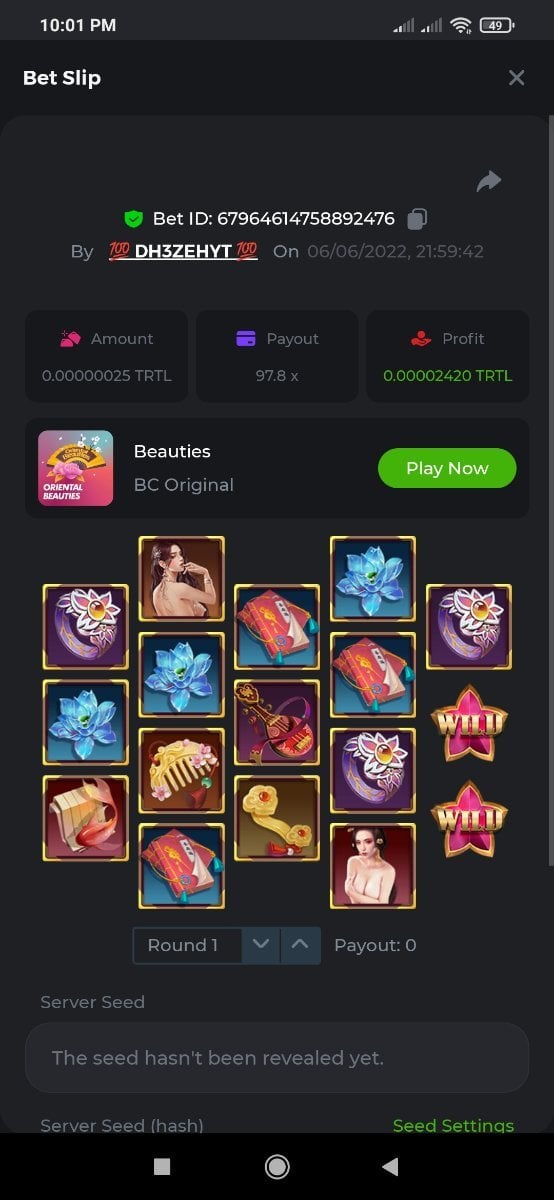Tap the green verified shield icon

(x=133, y=218)
